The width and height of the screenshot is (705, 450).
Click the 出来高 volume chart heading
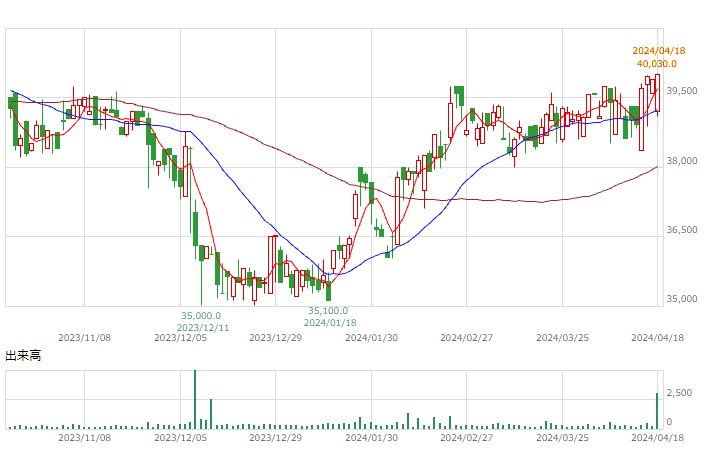23,356
